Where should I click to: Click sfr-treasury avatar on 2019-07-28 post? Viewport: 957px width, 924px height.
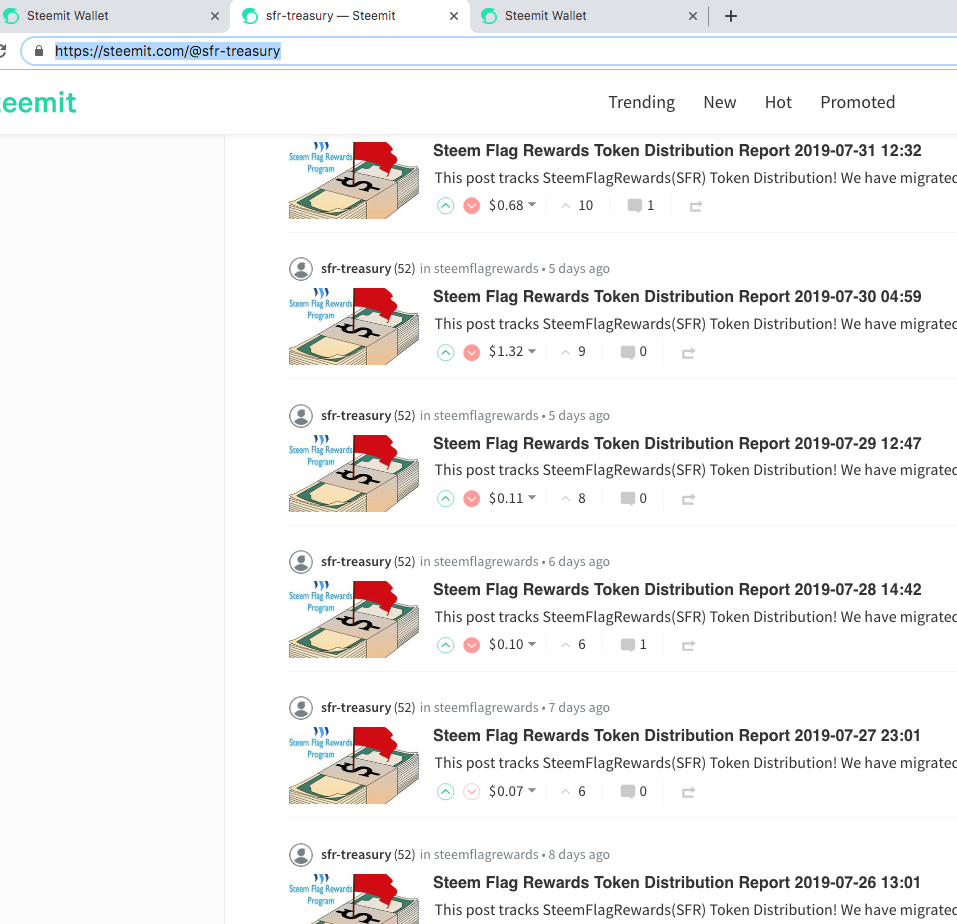coord(301,561)
